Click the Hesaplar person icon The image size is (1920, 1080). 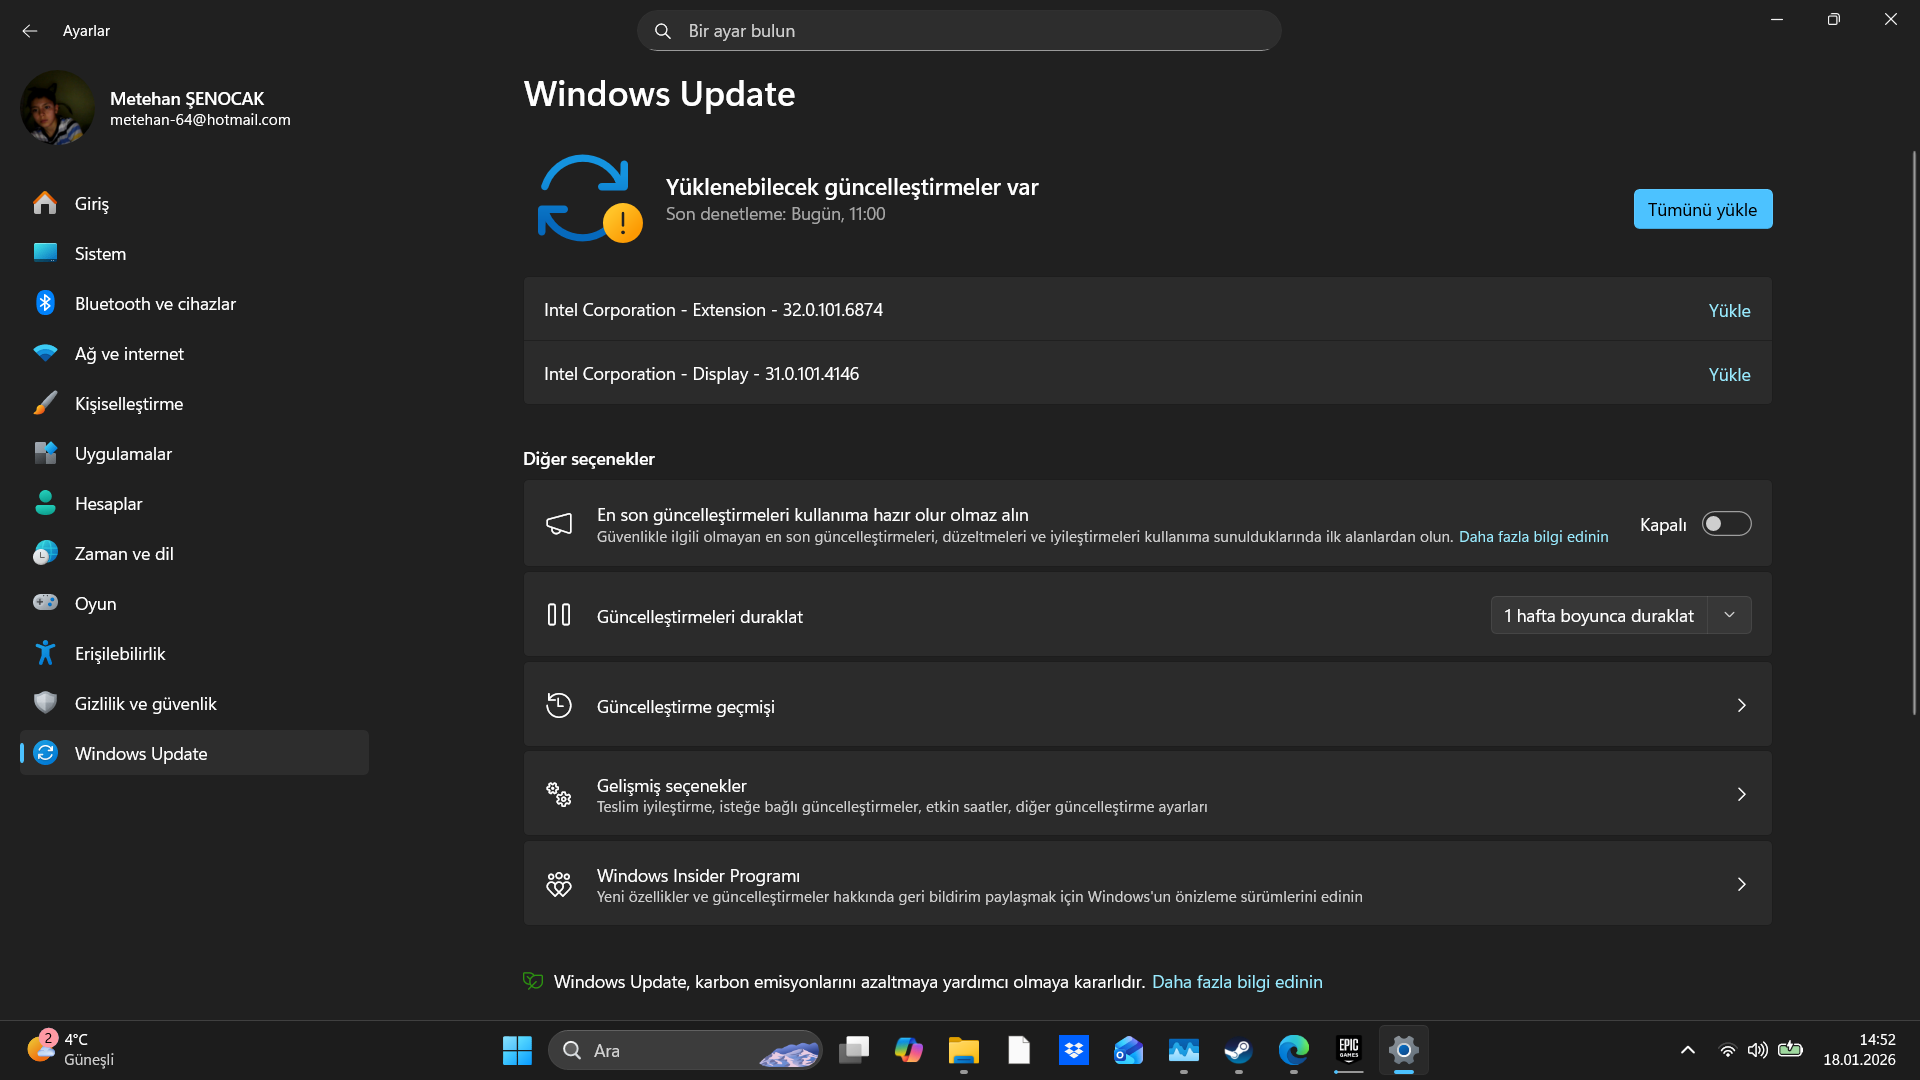[x=45, y=503]
